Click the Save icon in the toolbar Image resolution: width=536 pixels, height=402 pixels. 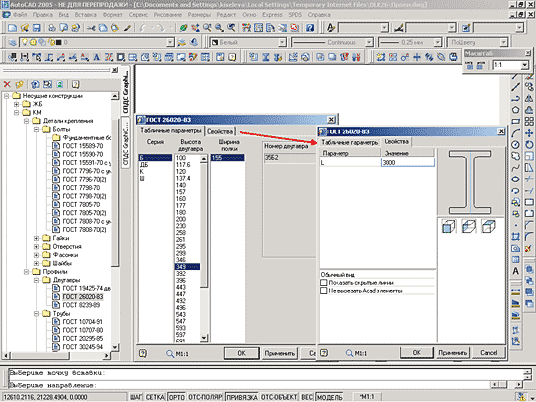36,28
